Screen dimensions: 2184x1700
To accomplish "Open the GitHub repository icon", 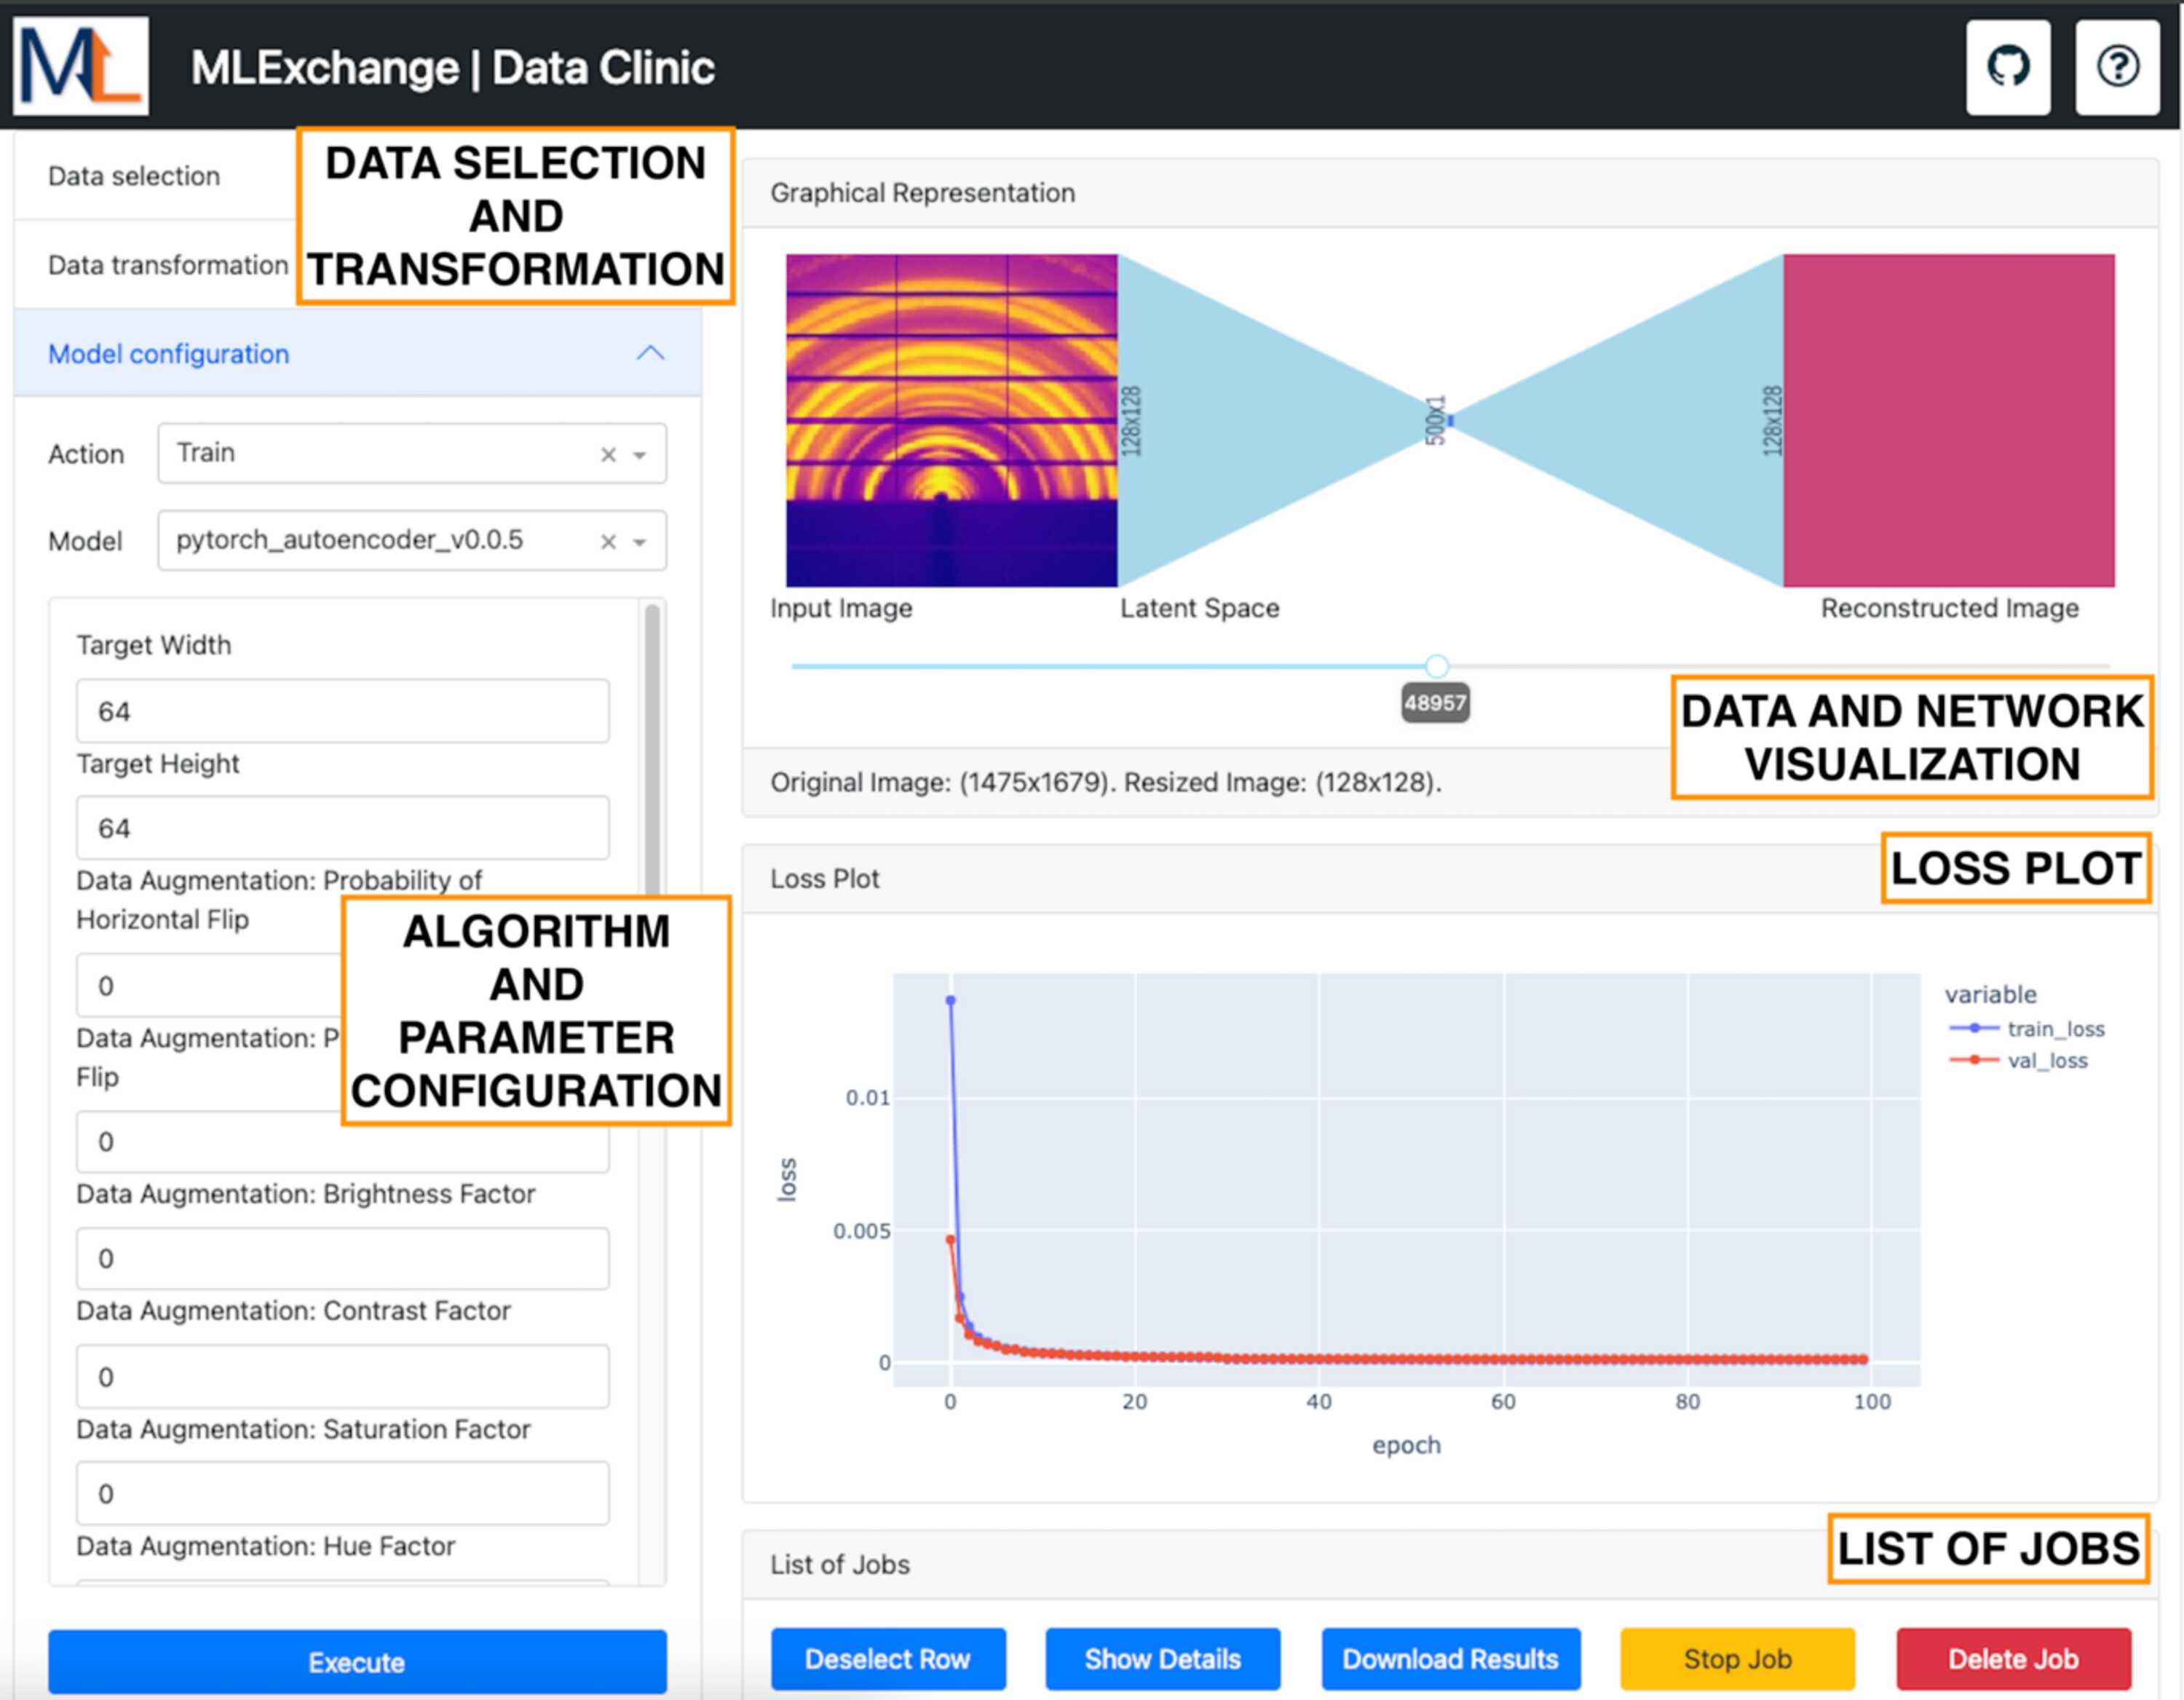I will pos(2007,67).
